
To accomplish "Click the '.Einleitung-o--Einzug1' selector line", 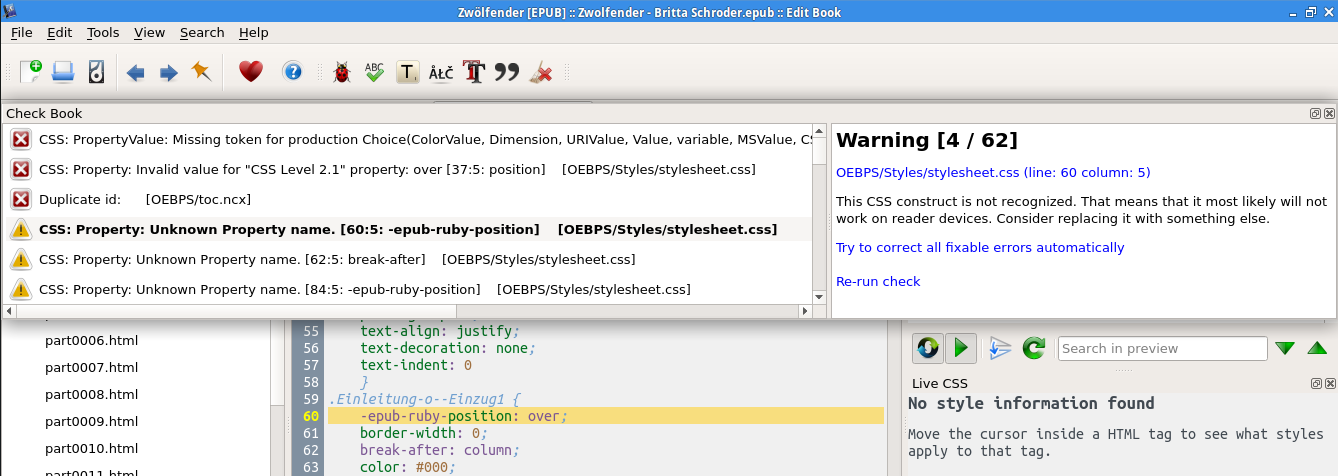I will (x=425, y=399).
